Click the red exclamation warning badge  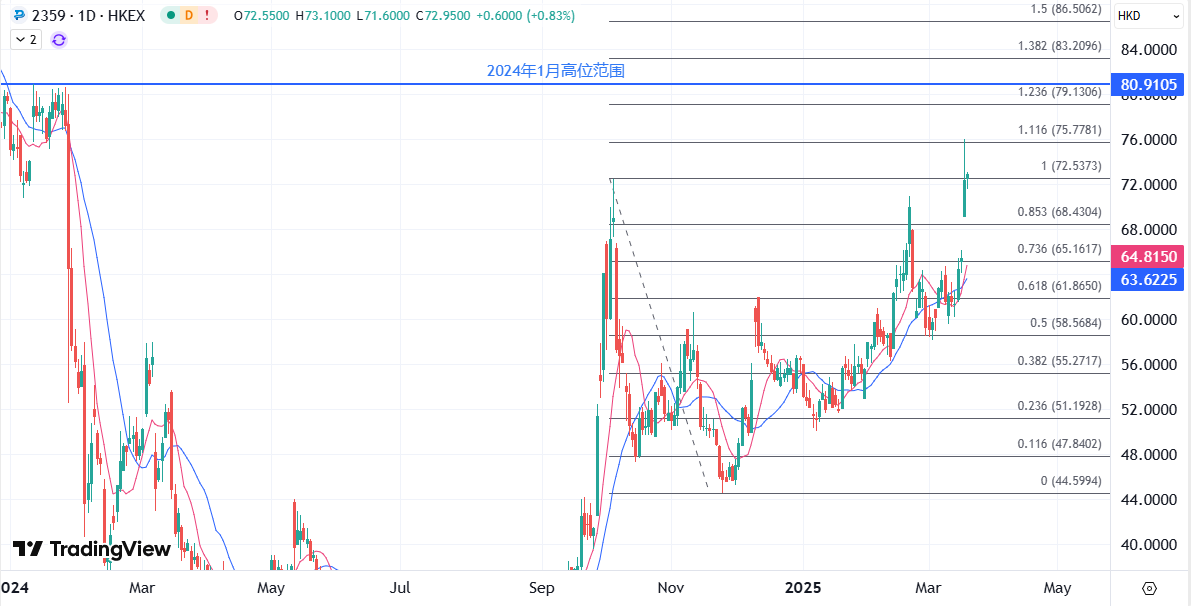(207, 15)
